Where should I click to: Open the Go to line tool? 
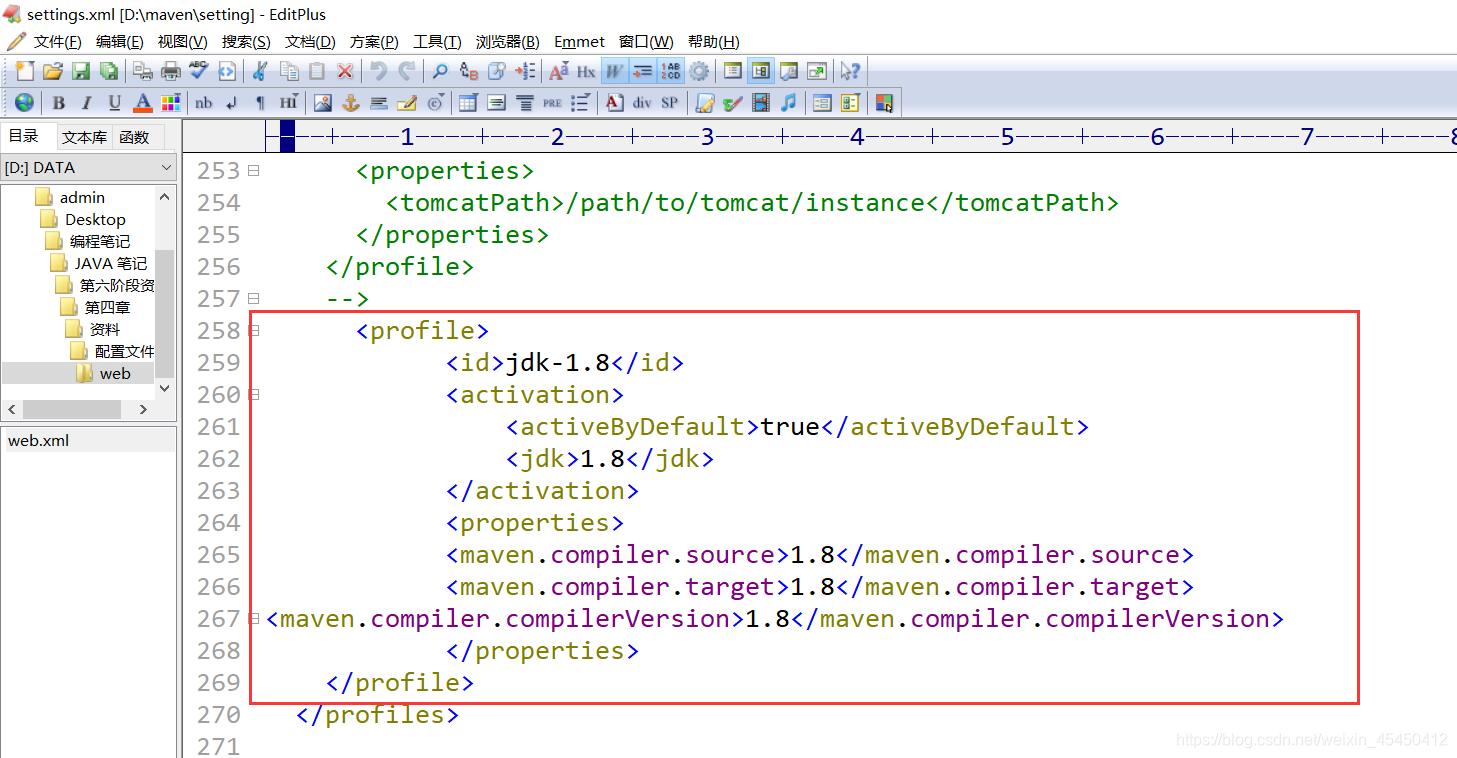[525, 71]
